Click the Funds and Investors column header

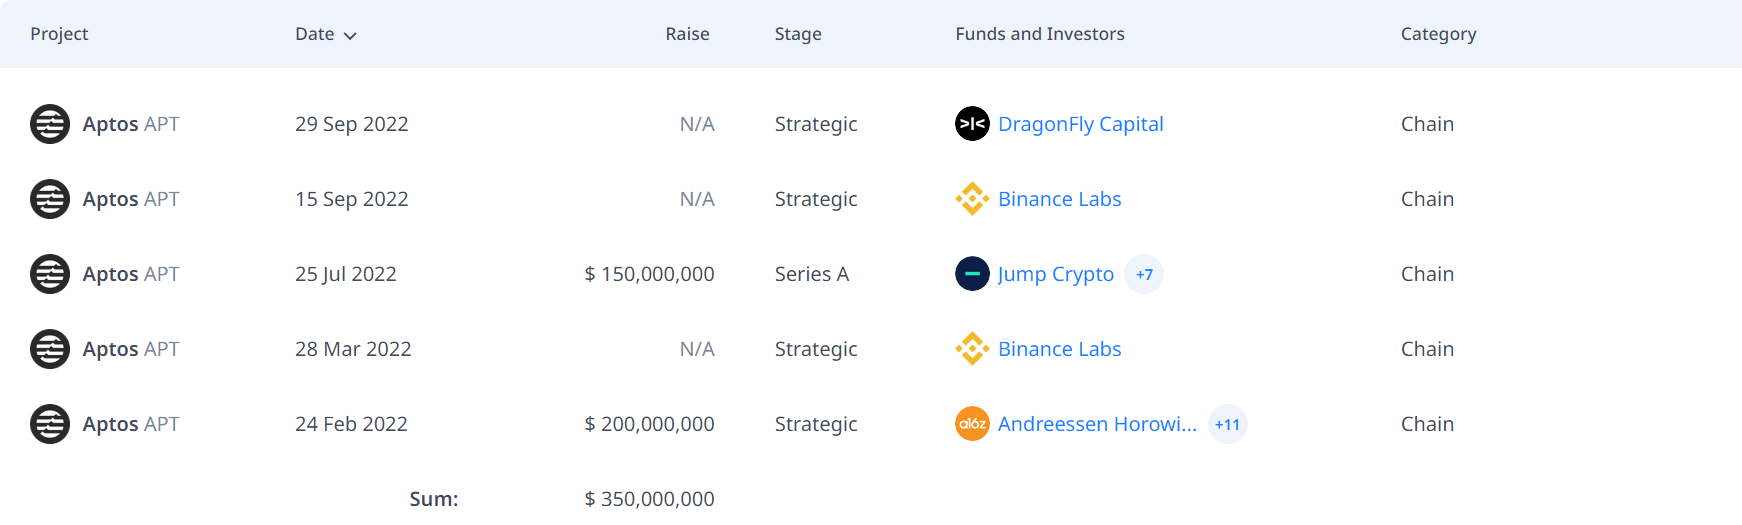pos(1039,34)
